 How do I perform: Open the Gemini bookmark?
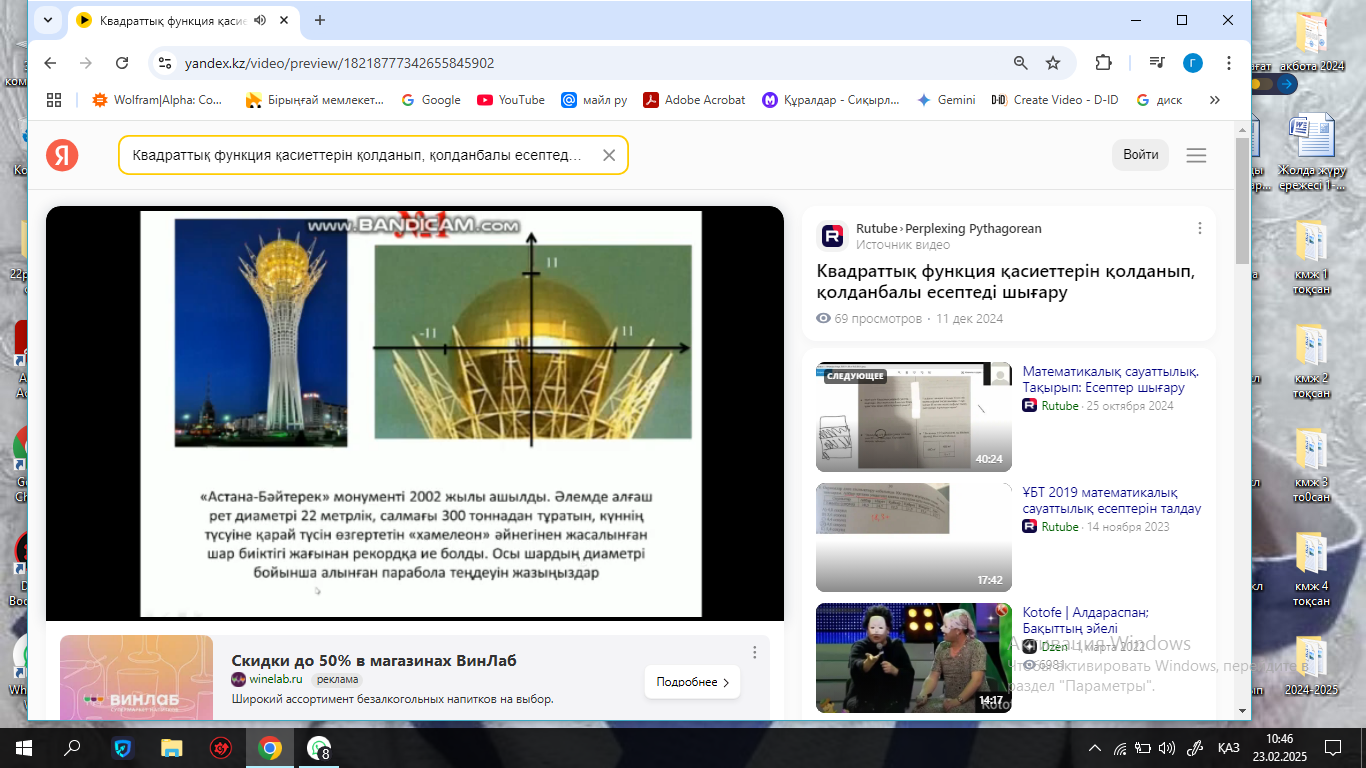(x=946, y=100)
